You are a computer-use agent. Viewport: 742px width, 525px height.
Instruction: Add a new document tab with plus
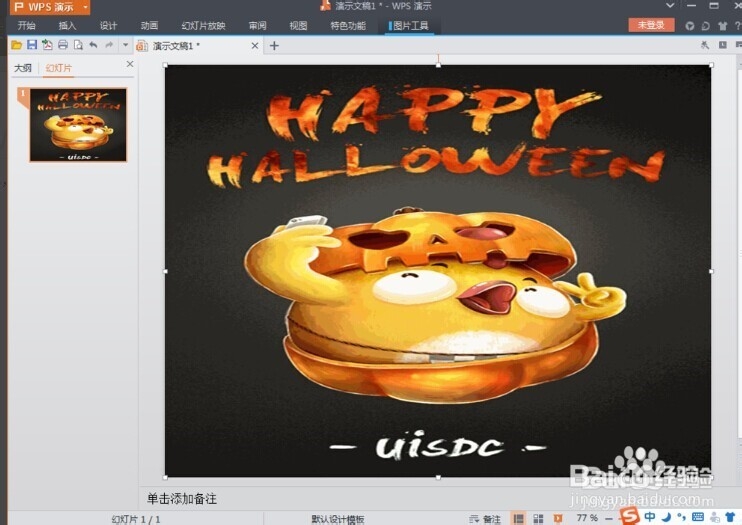[274, 45]
